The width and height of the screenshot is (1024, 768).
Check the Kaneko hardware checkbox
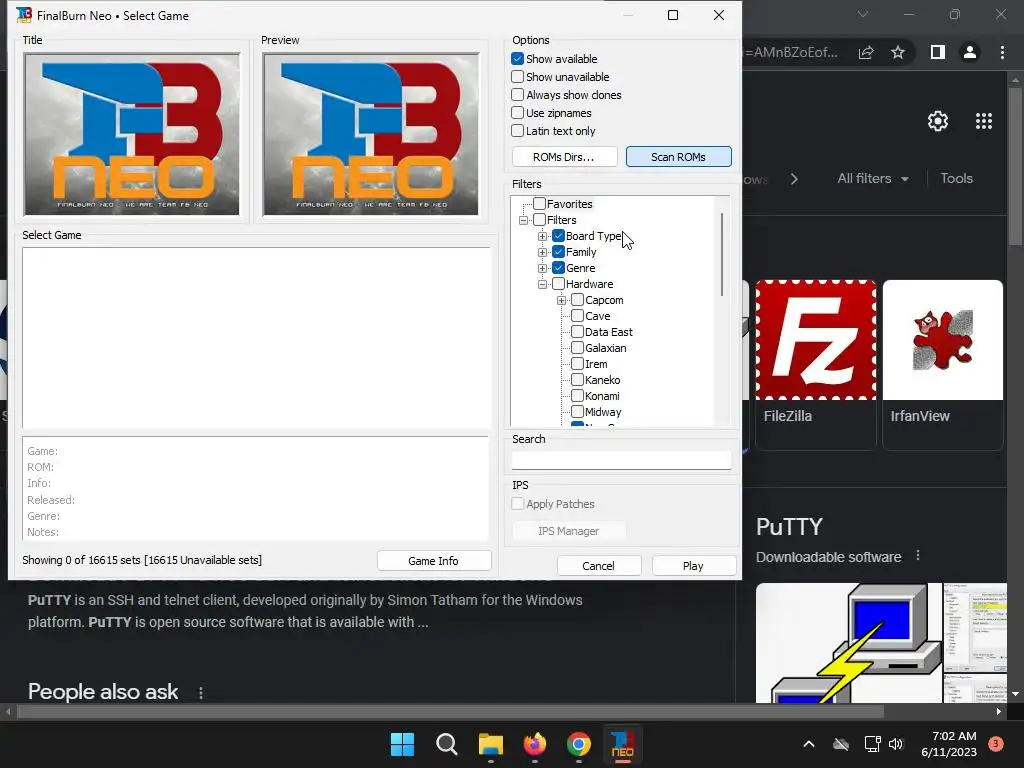pyautogui.click(x=577, y=380)
